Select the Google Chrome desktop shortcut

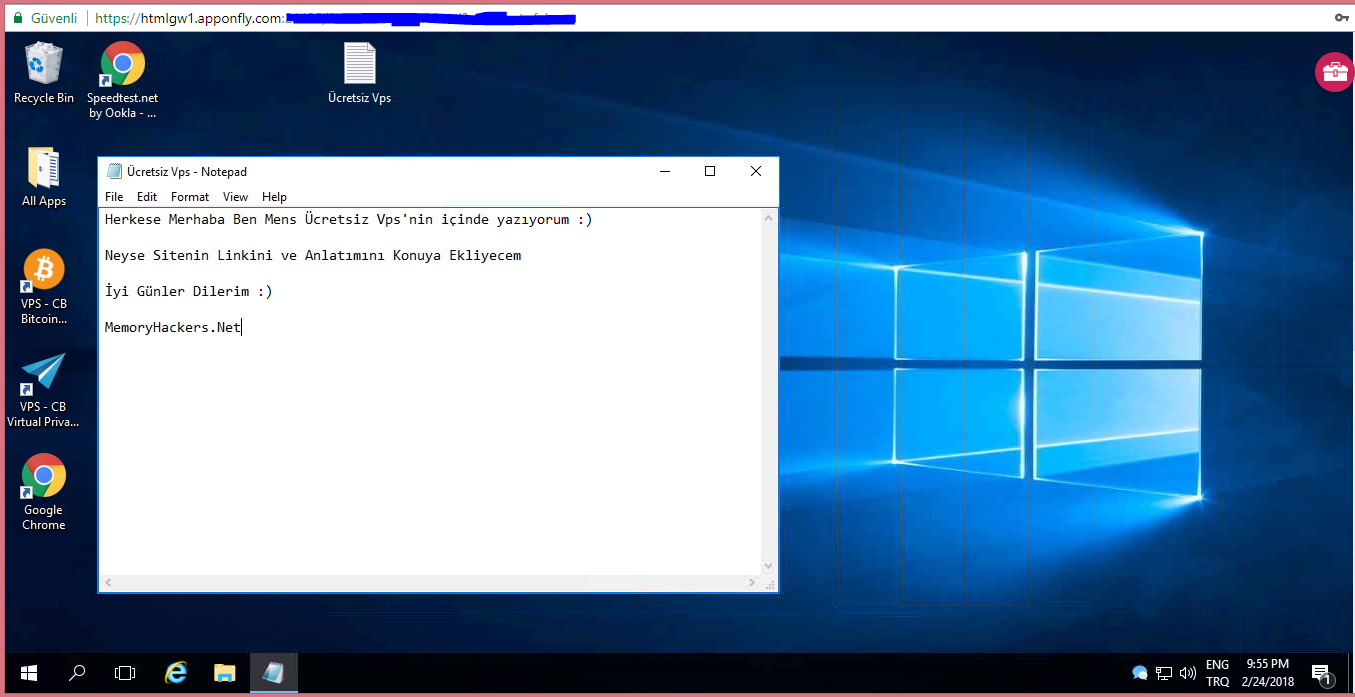point(44,492)
